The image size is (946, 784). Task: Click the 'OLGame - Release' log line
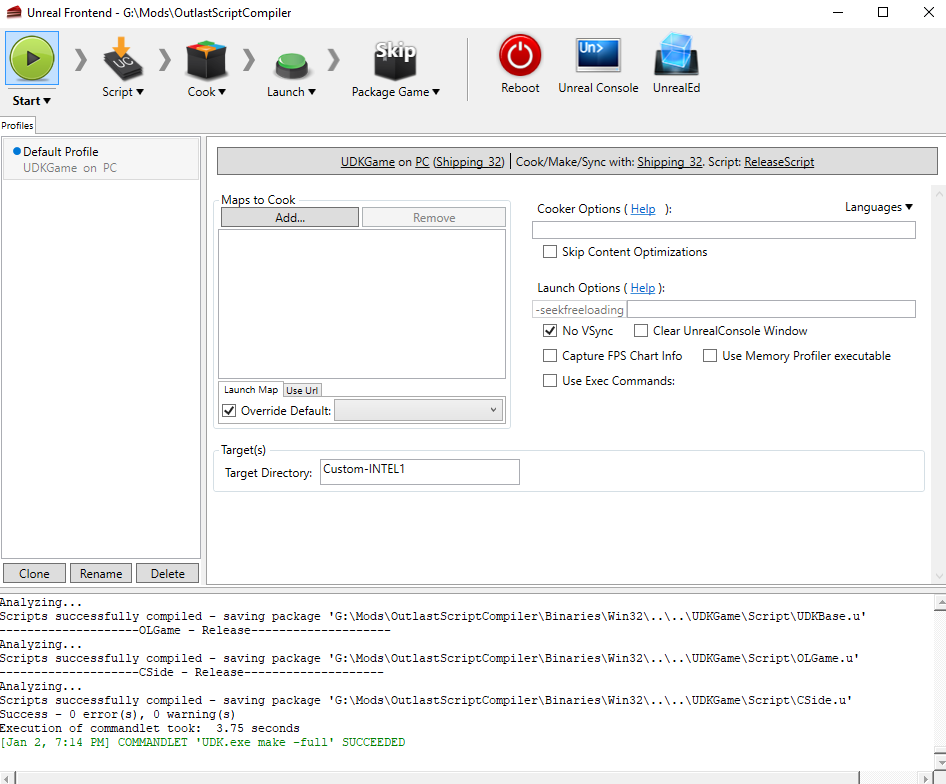[x=195, y=630]
